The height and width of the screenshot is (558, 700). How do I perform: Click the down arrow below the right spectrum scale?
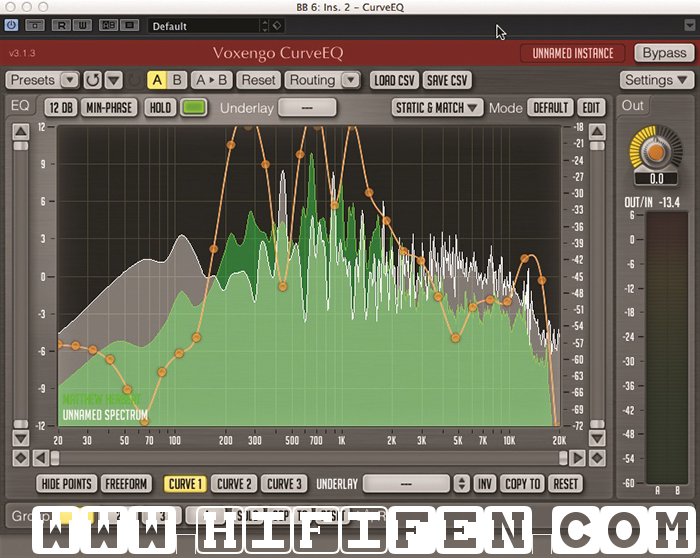(x=597, y=437)
